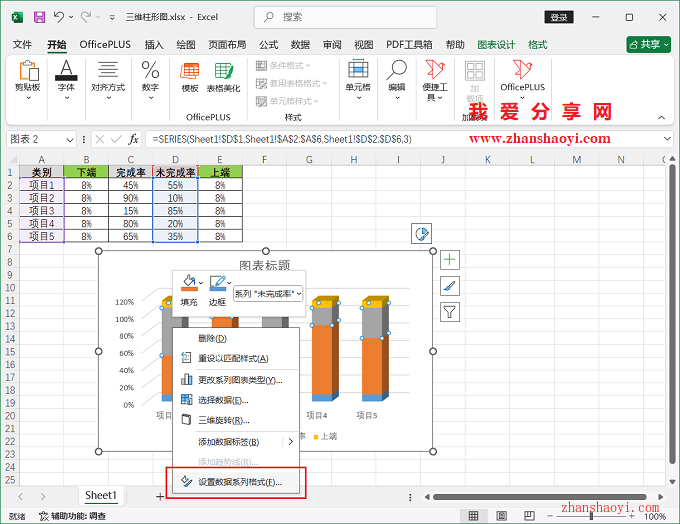This screenshot has height=524, width=680.
Task: Expand the 添加数据标签 submenu arrow
Action: 291,441
